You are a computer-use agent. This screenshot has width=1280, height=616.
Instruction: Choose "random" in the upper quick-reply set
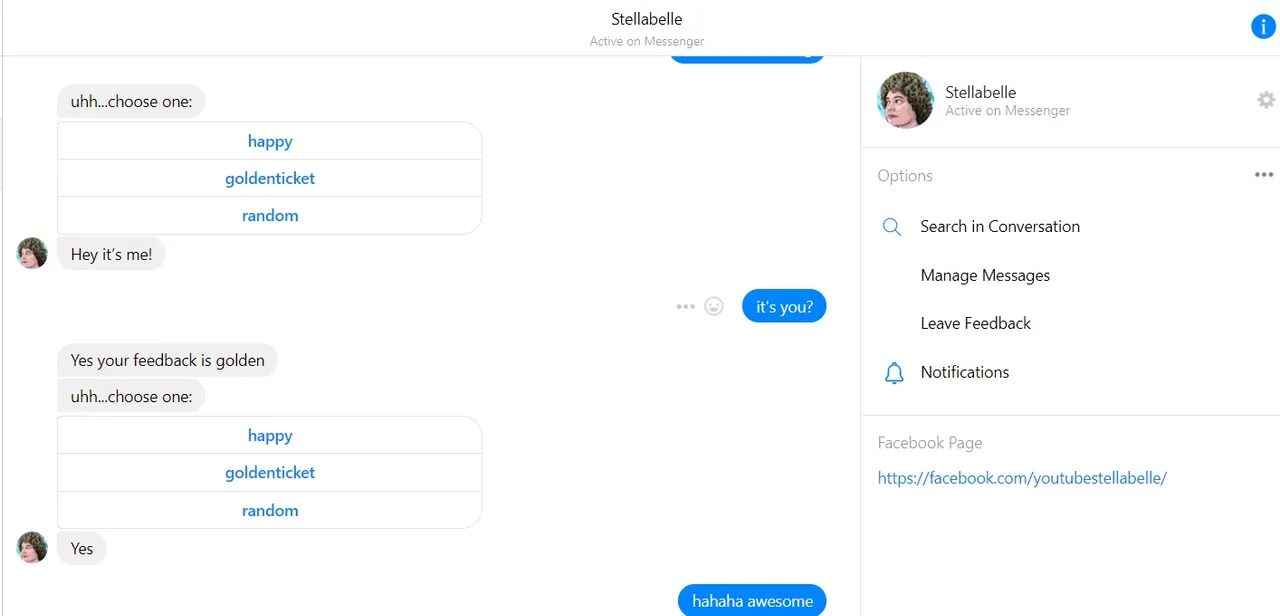coord(270,215)
